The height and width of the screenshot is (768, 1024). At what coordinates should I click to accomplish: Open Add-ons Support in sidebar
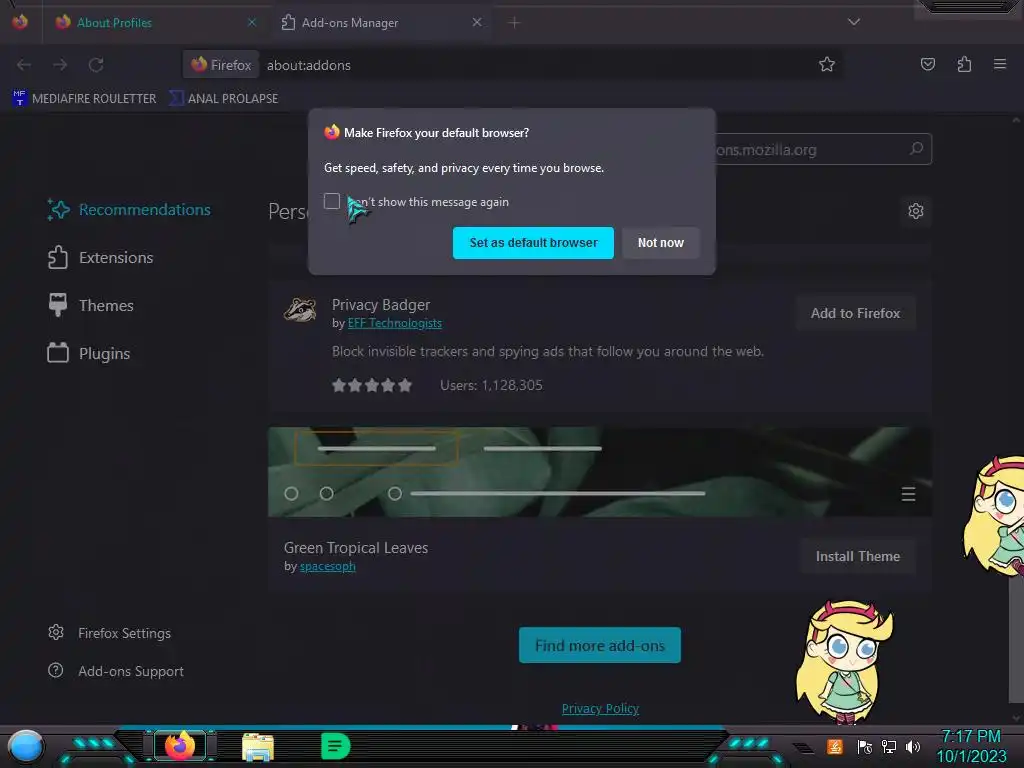coord(116,671)
